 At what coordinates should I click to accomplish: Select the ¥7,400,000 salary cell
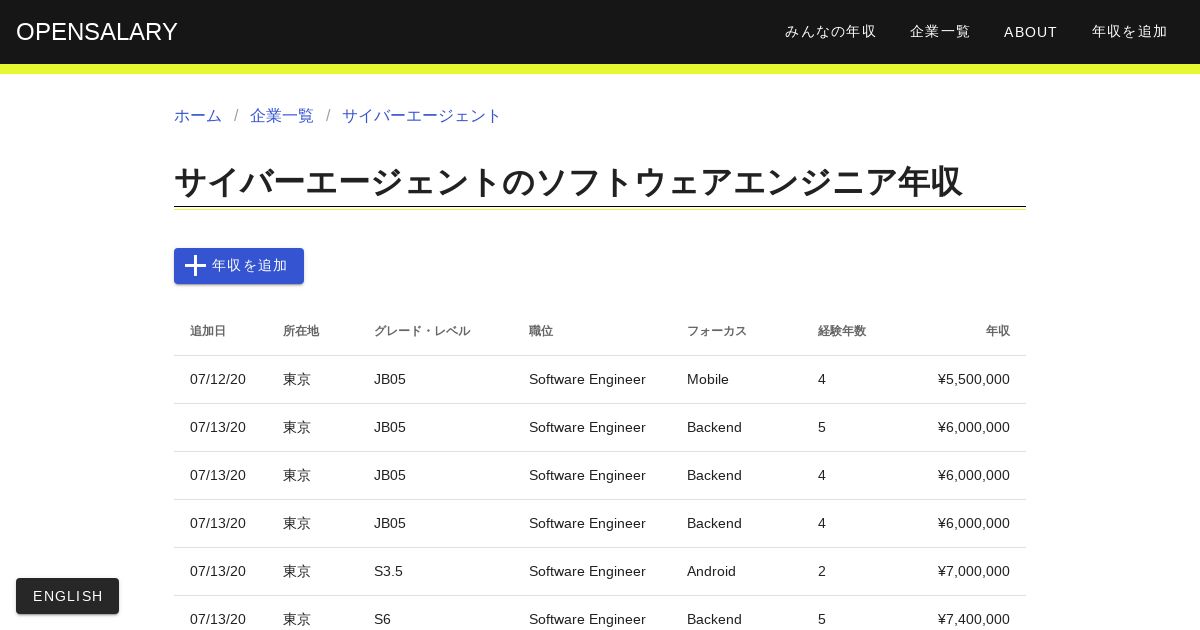pos(974,620)
